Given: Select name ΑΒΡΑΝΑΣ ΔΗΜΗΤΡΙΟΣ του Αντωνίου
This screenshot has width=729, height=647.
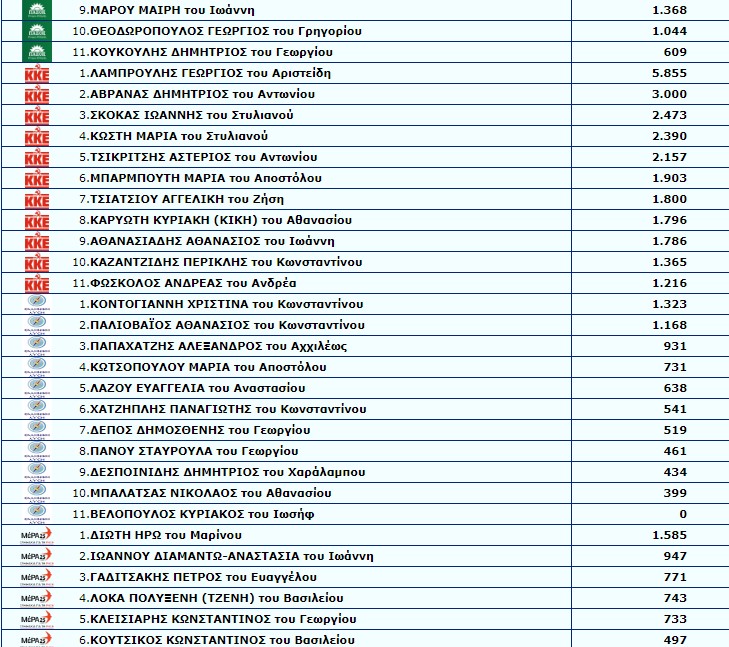Looking at the screenshot, I should coord(202,94).
